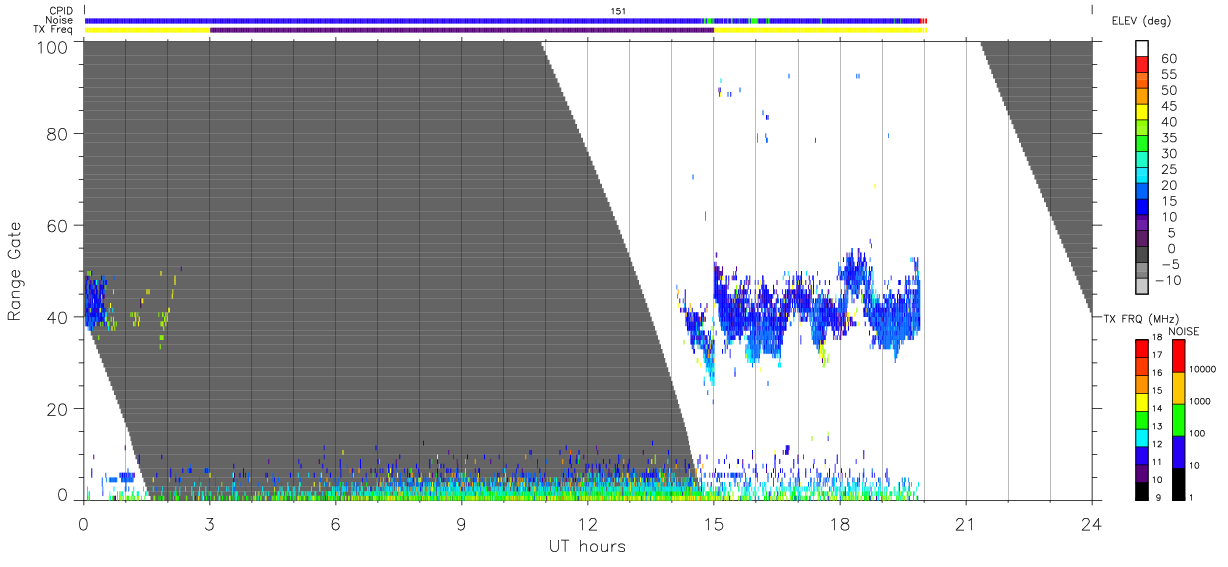Click the 20 tick label on Range Gate axis
The width and height of the screenshot is (1228, 567).
point(58,409)
